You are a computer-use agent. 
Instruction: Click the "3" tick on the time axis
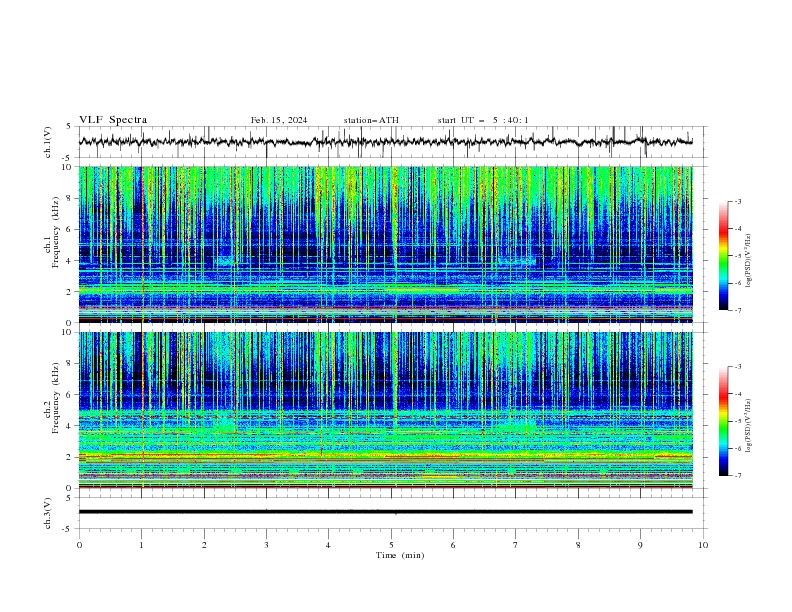click(266, 545)
